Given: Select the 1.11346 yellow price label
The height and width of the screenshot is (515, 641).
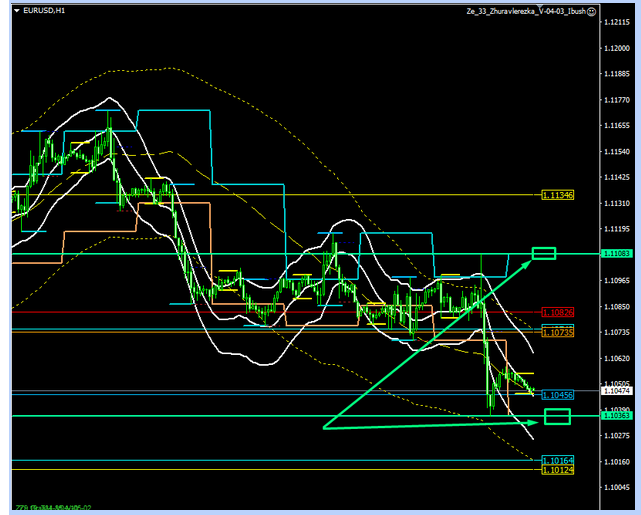Looking at the screenshot, I should pos(557,195).
